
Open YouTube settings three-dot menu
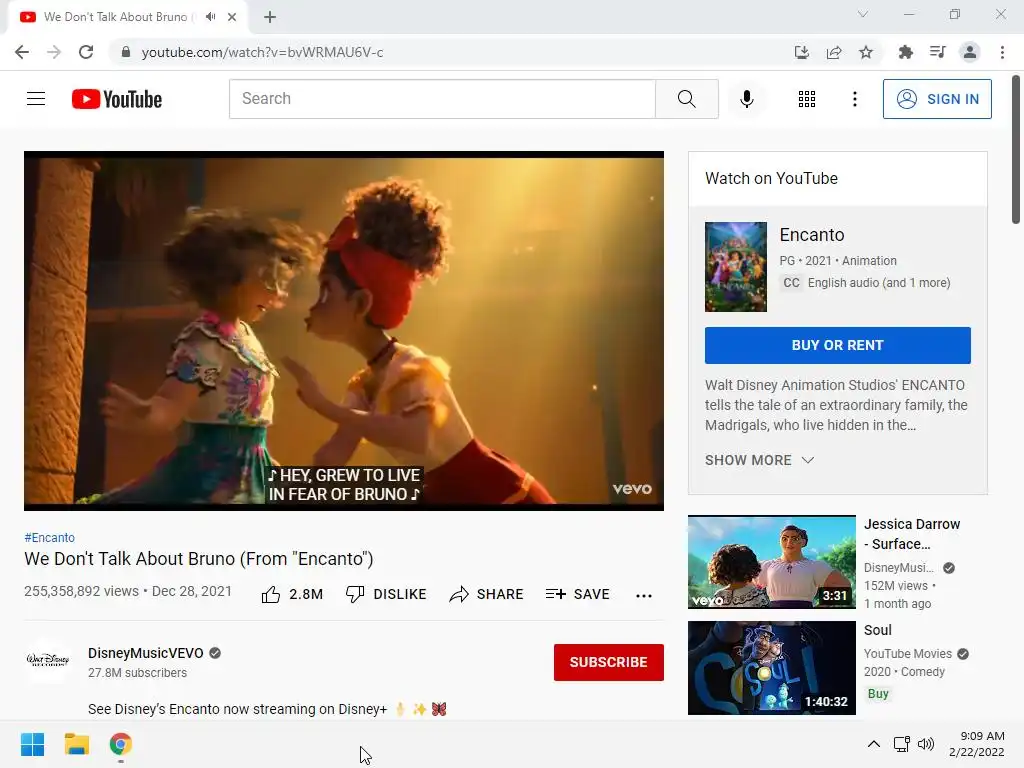tap(854, 99)
